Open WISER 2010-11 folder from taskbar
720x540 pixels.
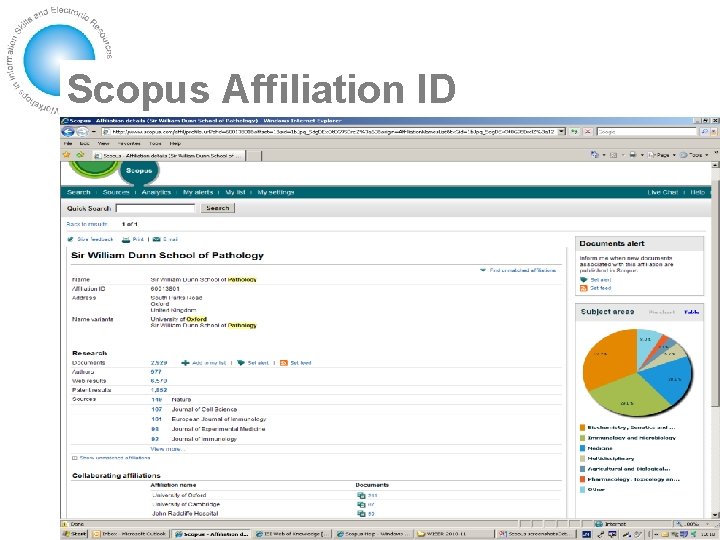coord(455,534)
